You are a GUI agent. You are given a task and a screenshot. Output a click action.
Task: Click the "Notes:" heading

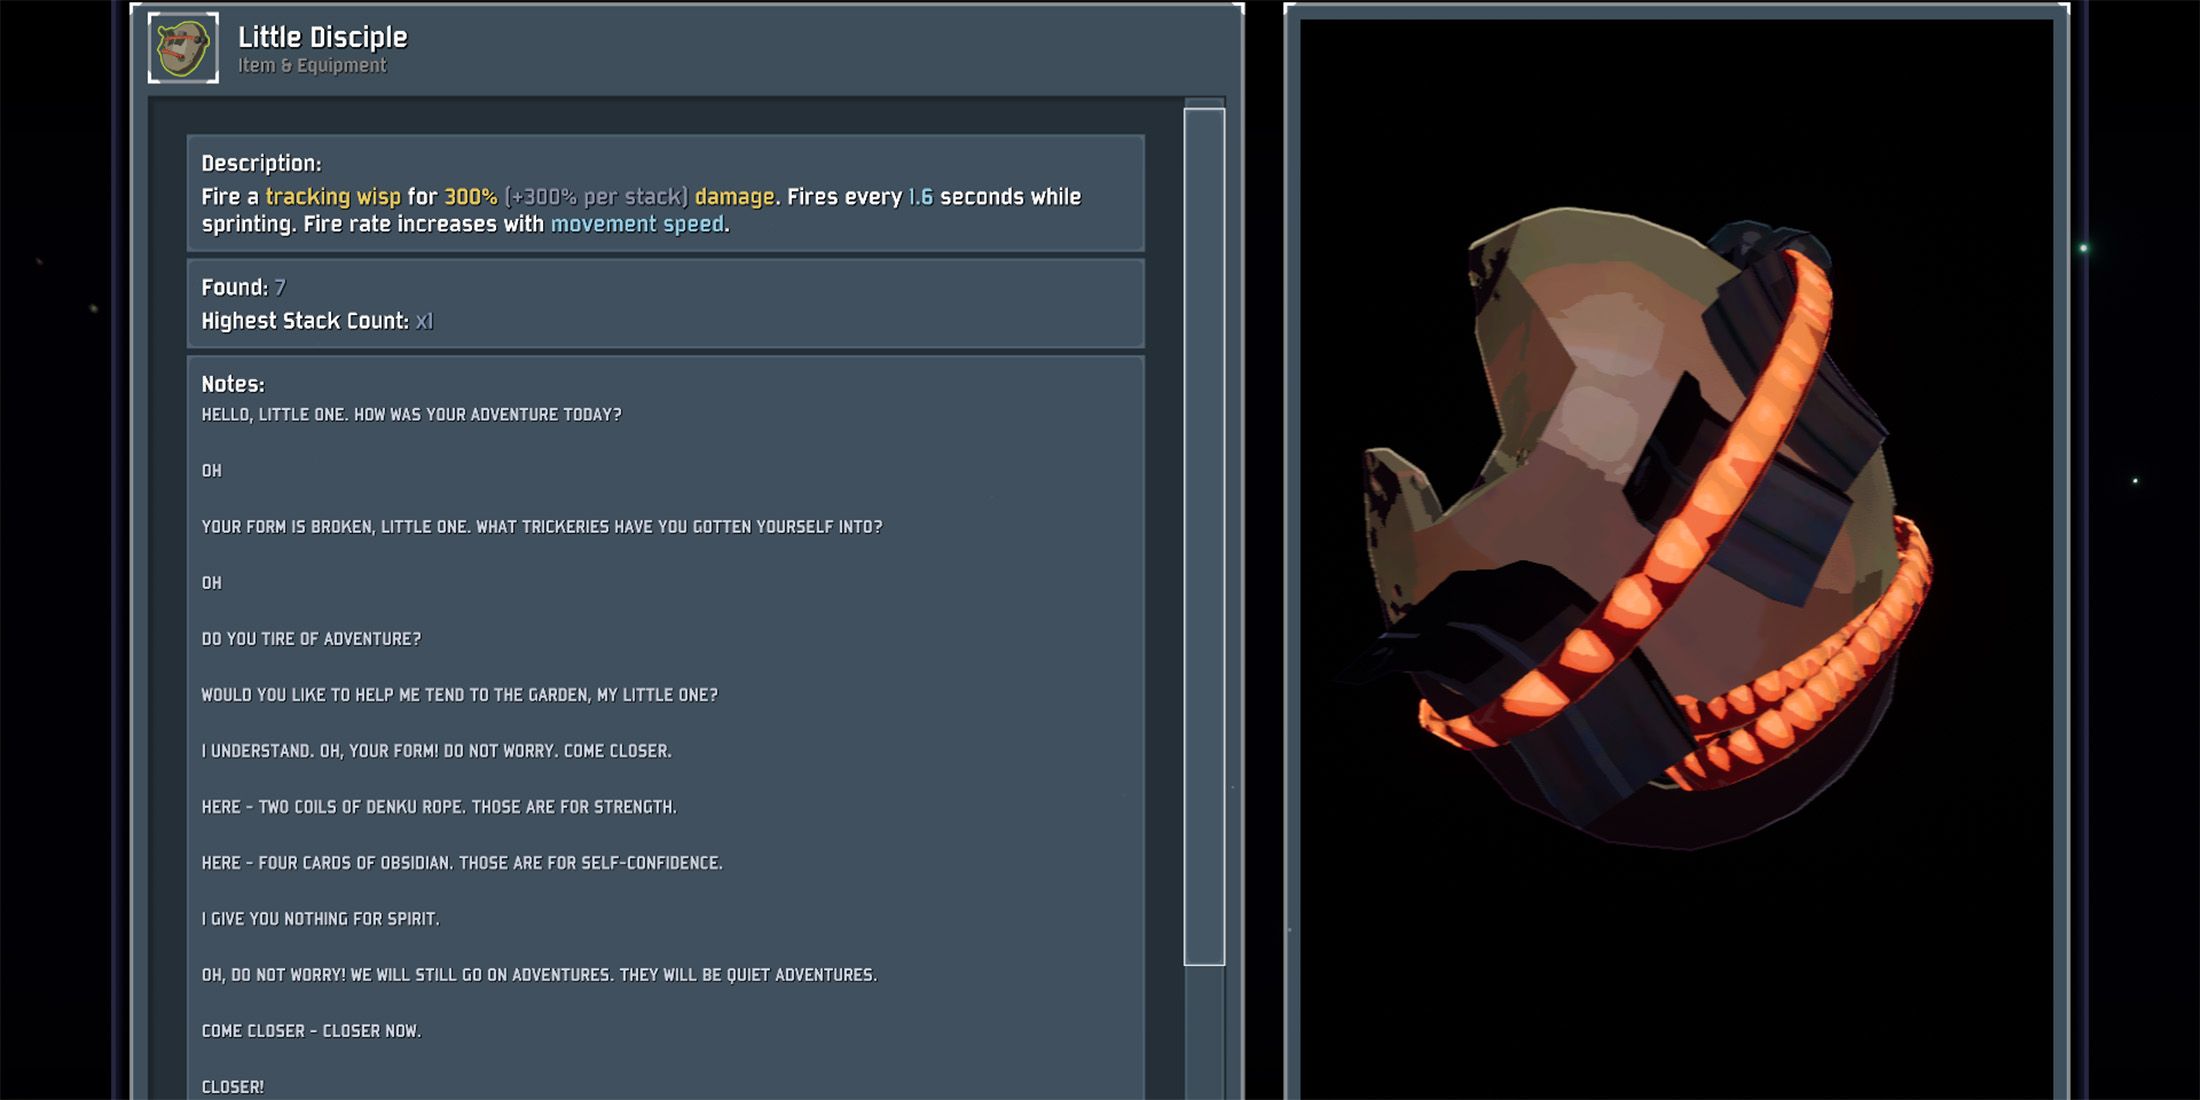pyautogui.click(x=233, y=384)
